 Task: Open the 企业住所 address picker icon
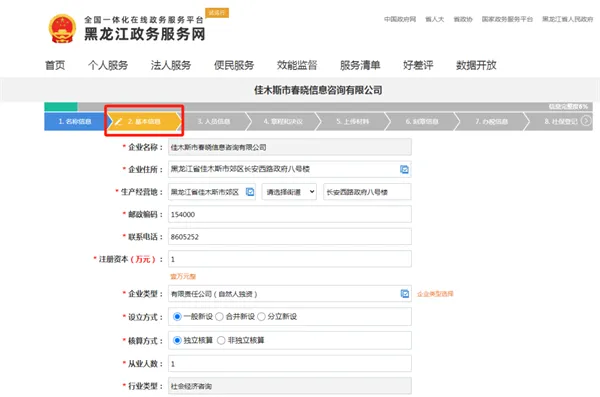(x=404, y=169)
